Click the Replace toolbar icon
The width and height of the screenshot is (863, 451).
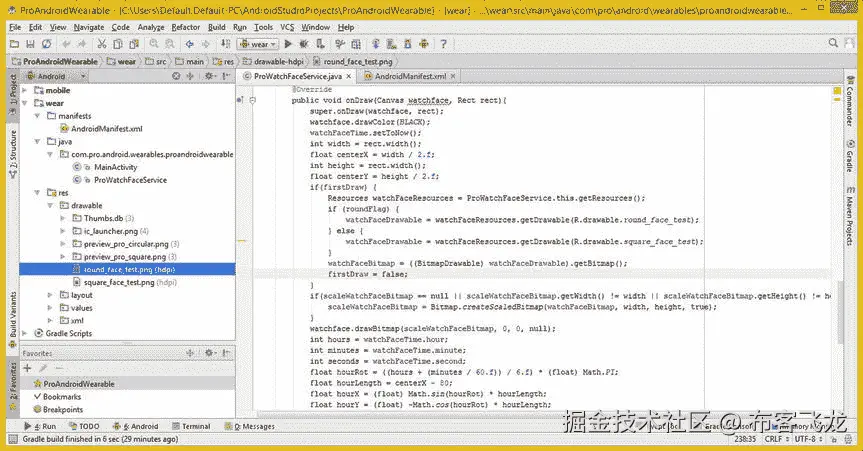click(170, 44)
